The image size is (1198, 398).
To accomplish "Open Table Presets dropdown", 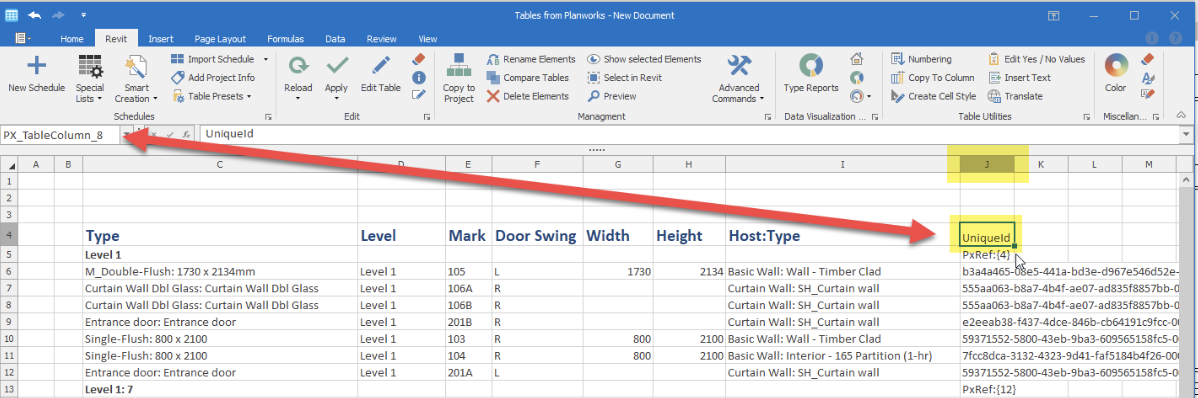I will coord(211,96).
